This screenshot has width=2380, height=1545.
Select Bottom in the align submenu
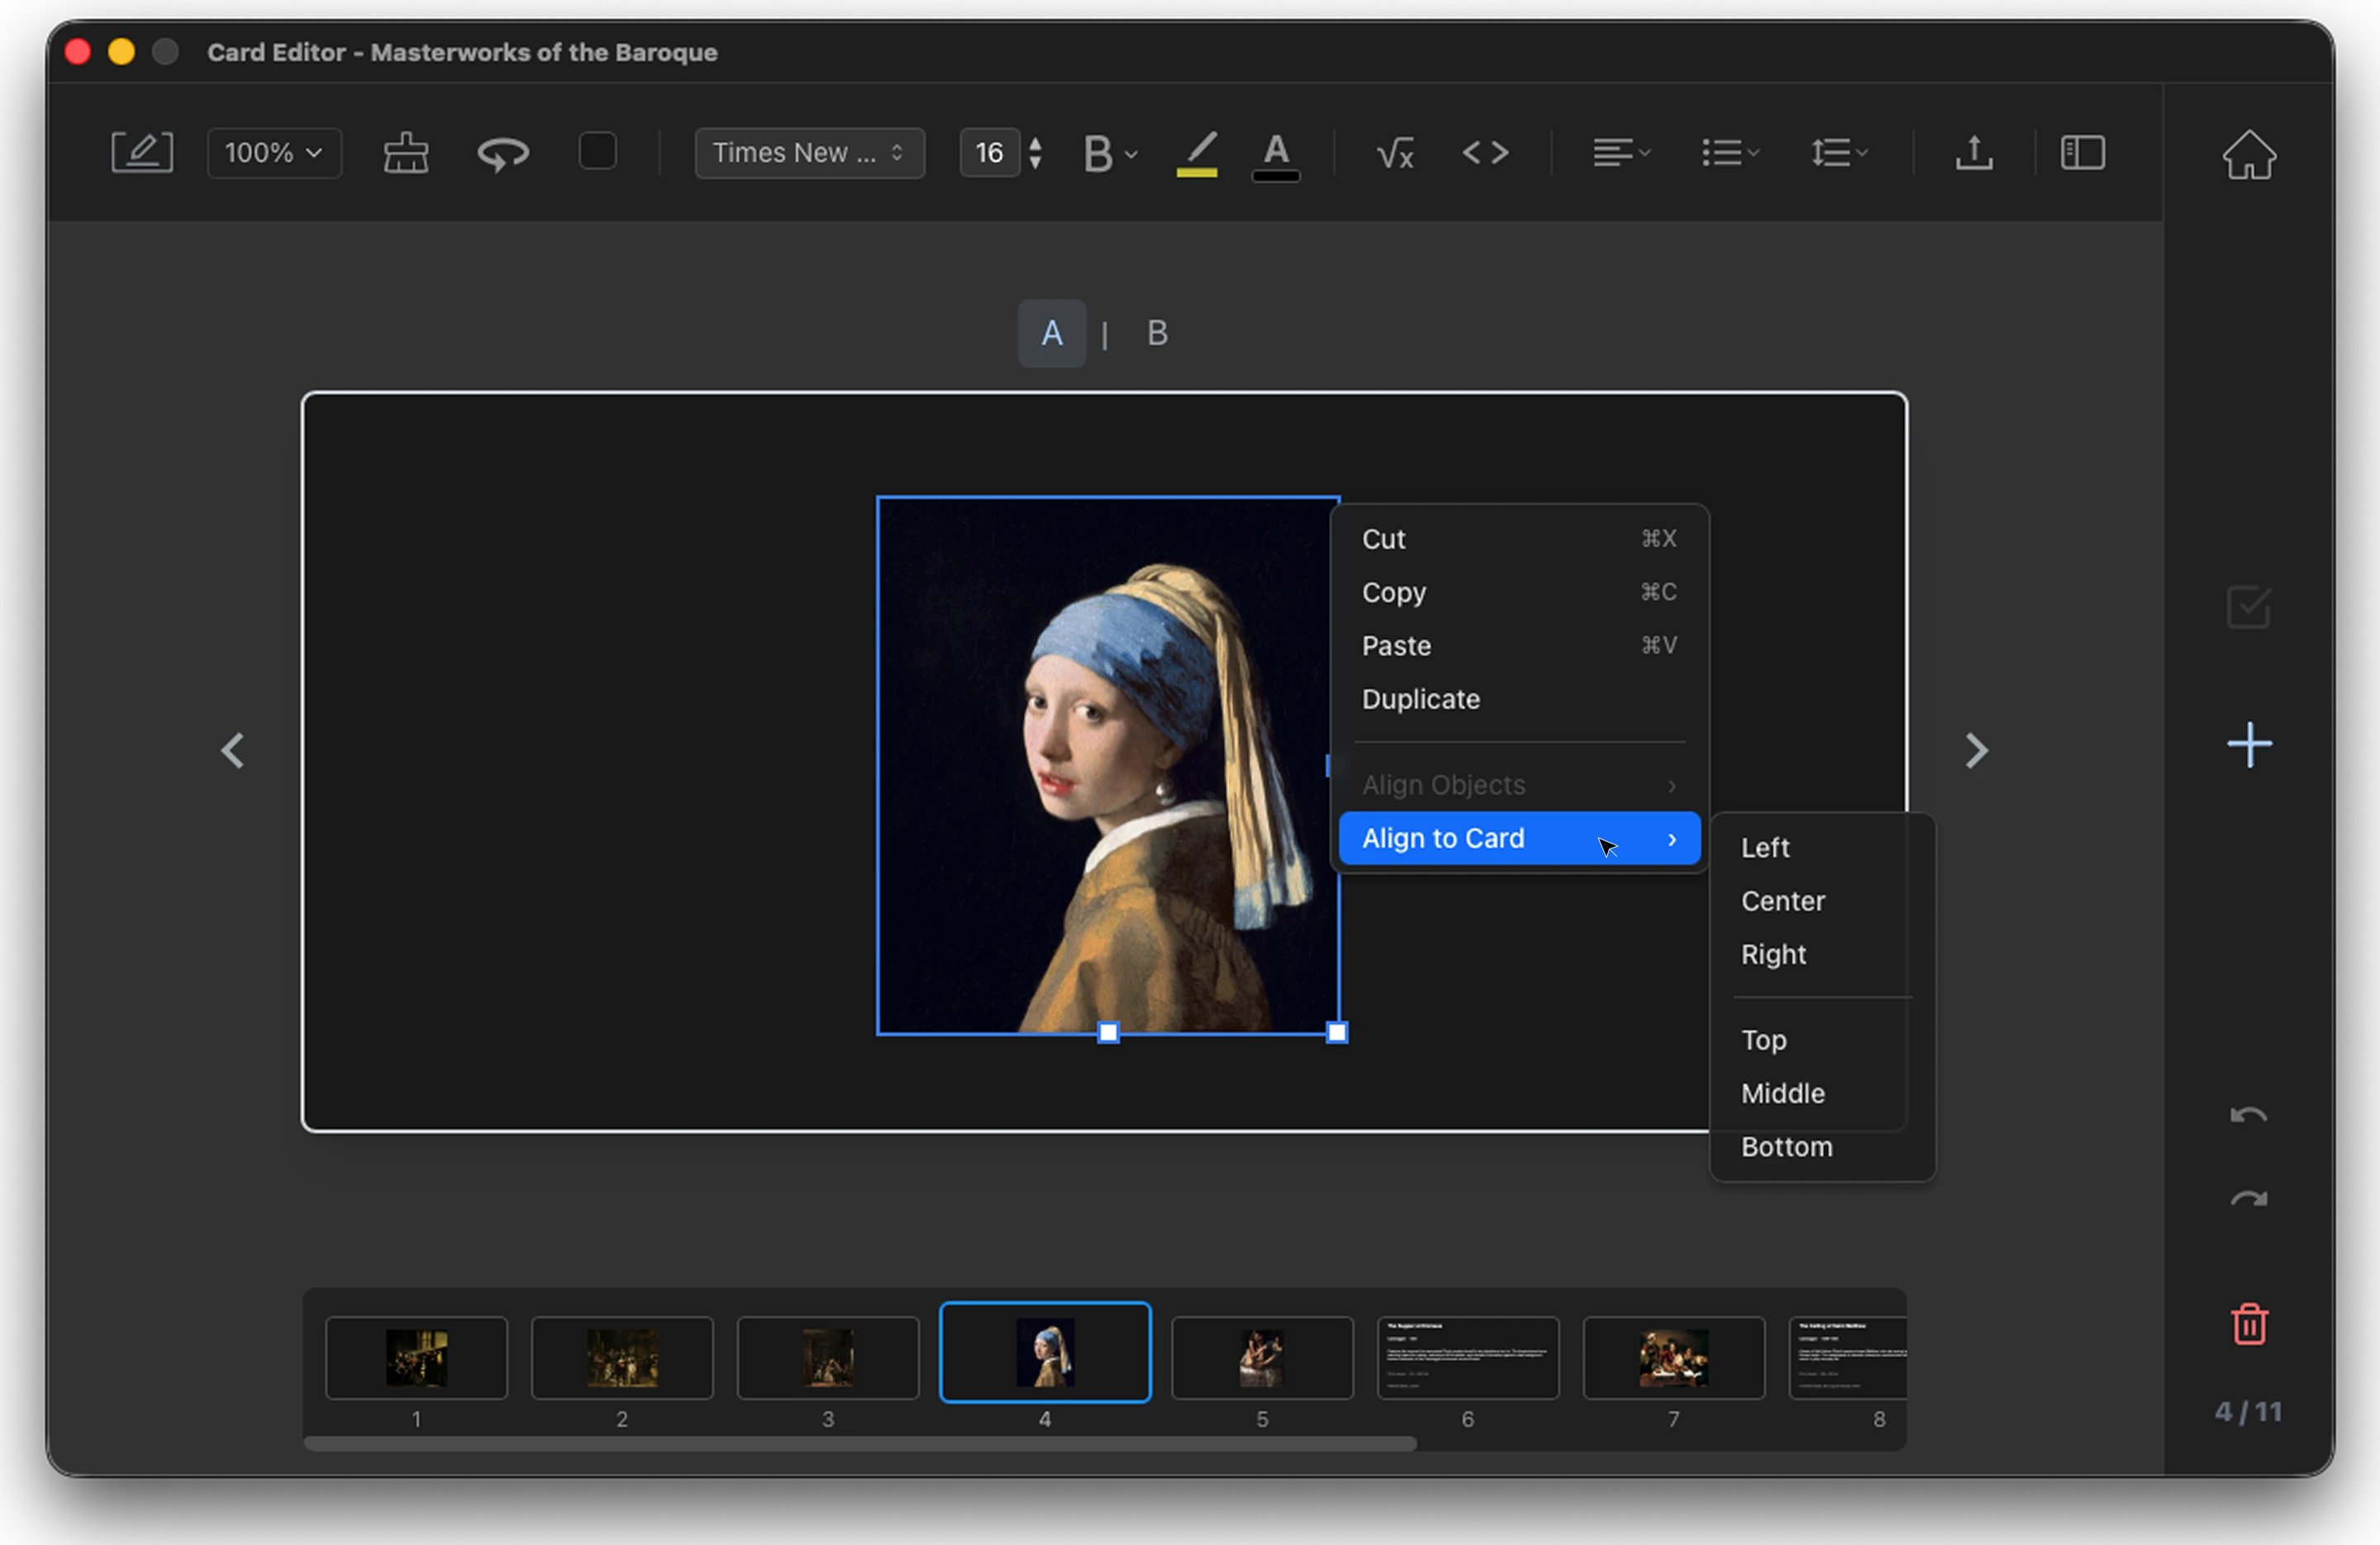coord(1821,1146)
